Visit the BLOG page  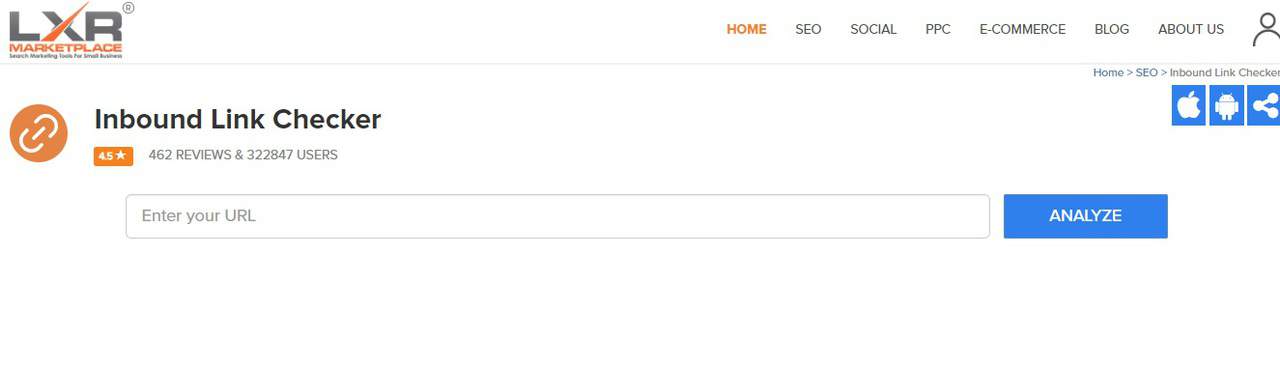pyautogui.click(x=1112, y=29)
